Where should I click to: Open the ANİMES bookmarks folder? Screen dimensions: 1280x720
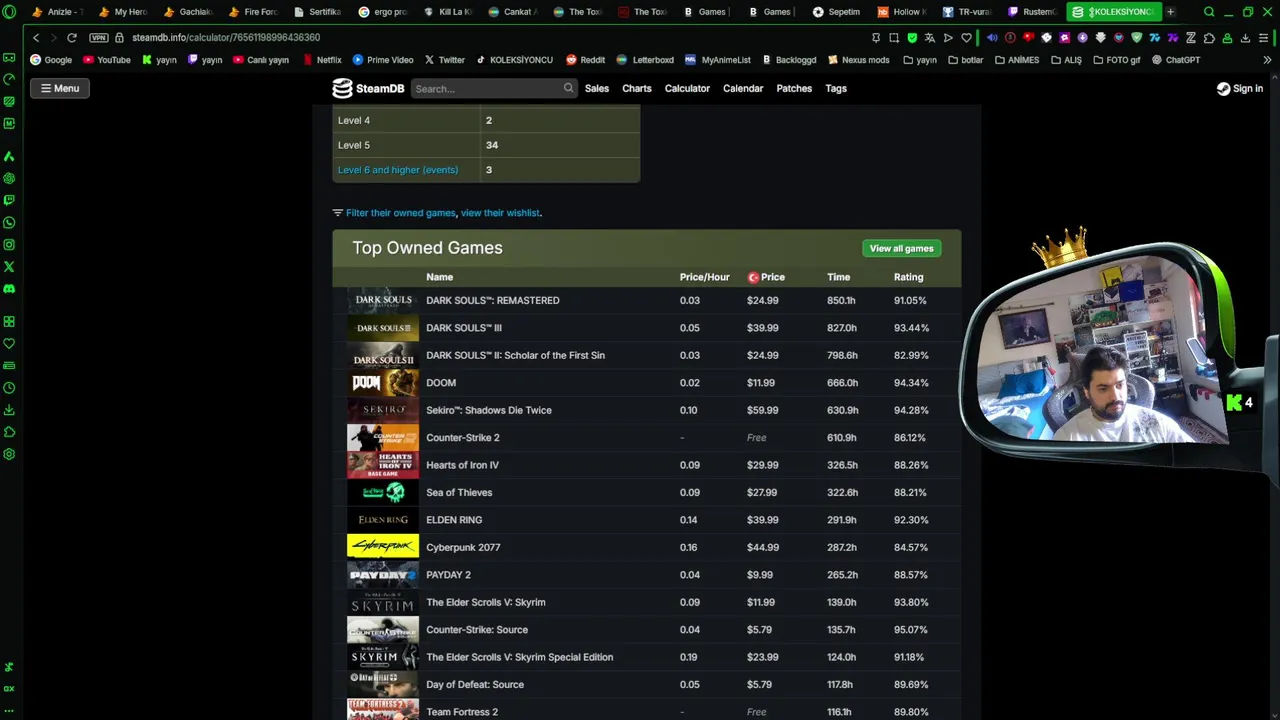[1017, 60]
